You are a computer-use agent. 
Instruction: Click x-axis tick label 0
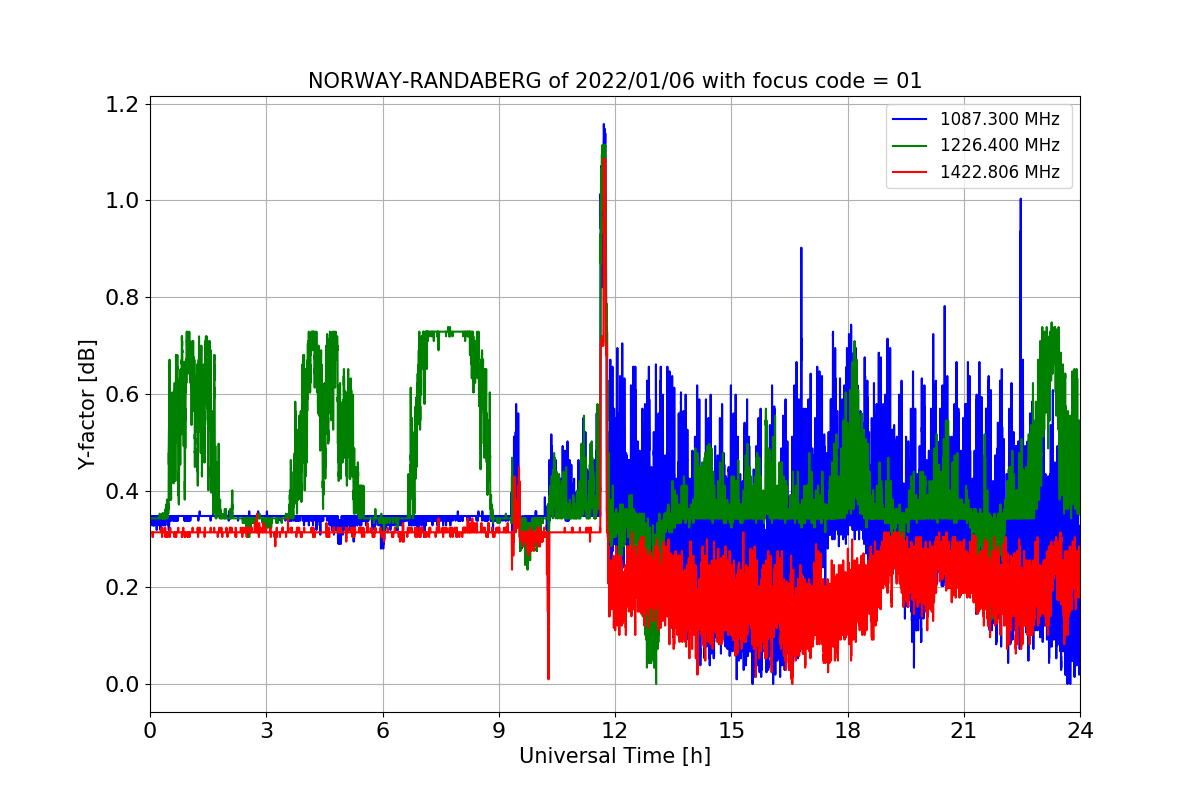pyautogui.click(x=150, y=730)
